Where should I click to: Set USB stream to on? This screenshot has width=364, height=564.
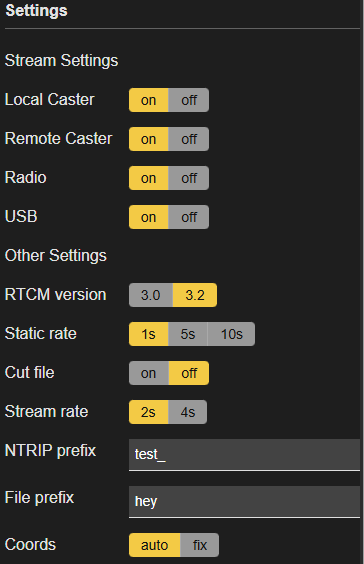pyautogui.click(x=149, y=217)
